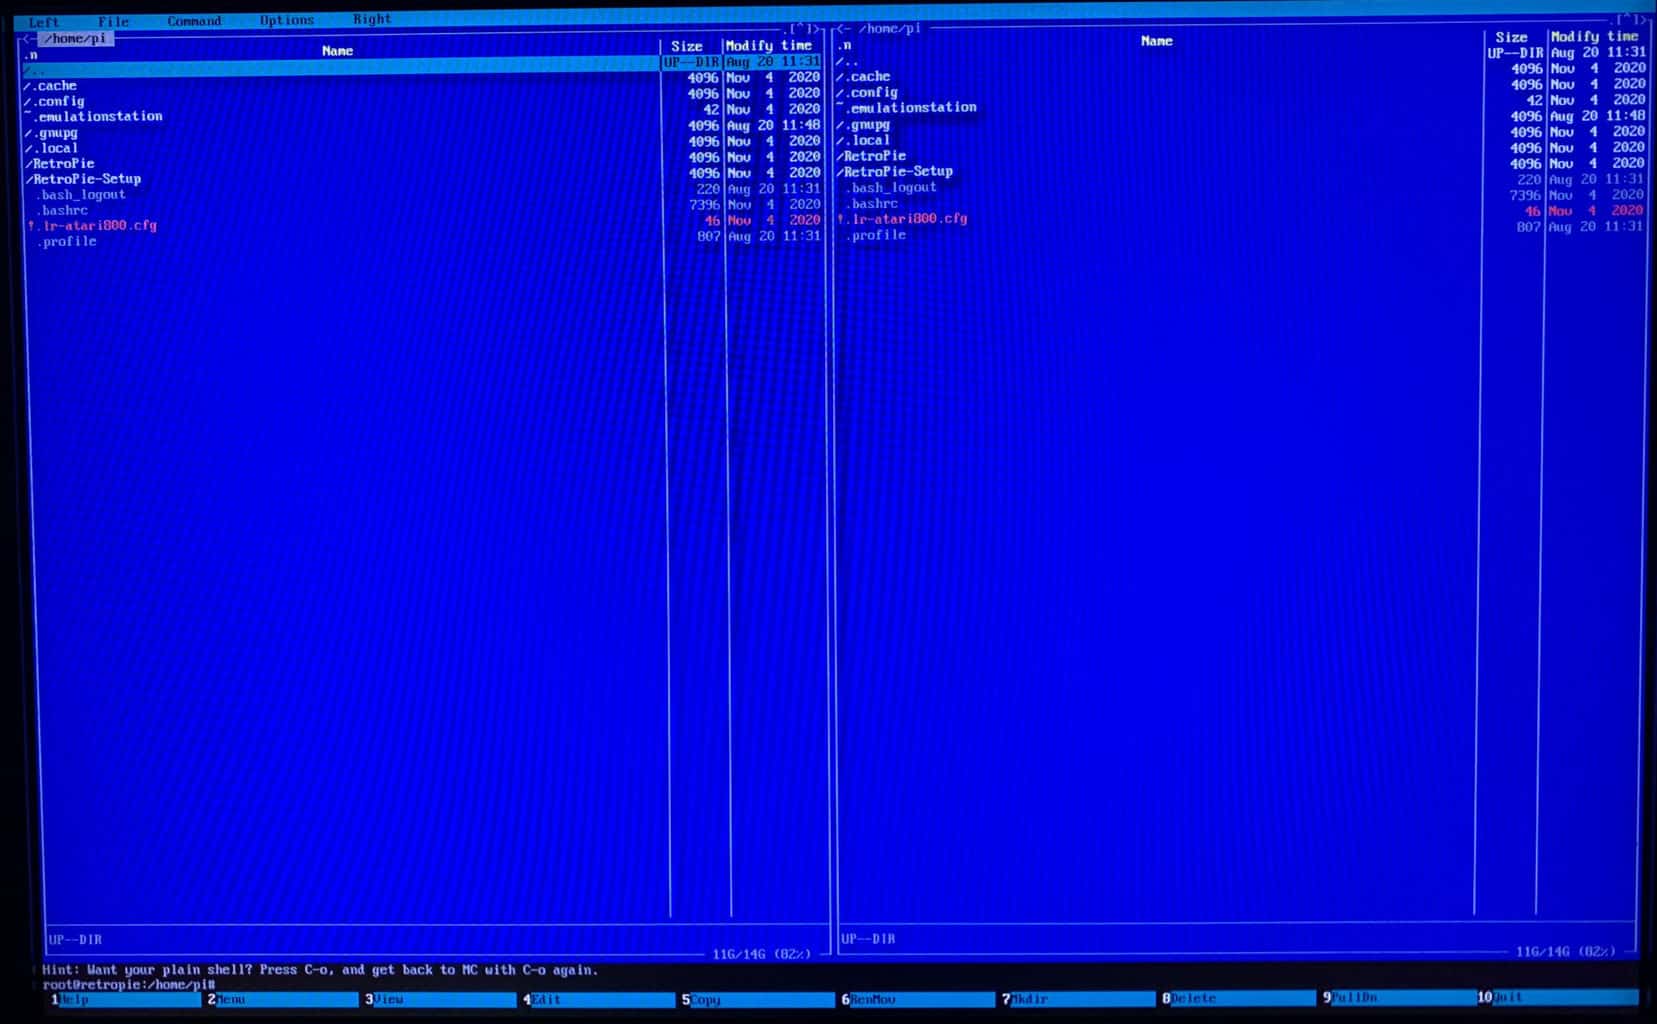Screen dimensions: 1657x1024
Task: Click the .n sort indicator in right panel
Action: (x=845, y=45)
